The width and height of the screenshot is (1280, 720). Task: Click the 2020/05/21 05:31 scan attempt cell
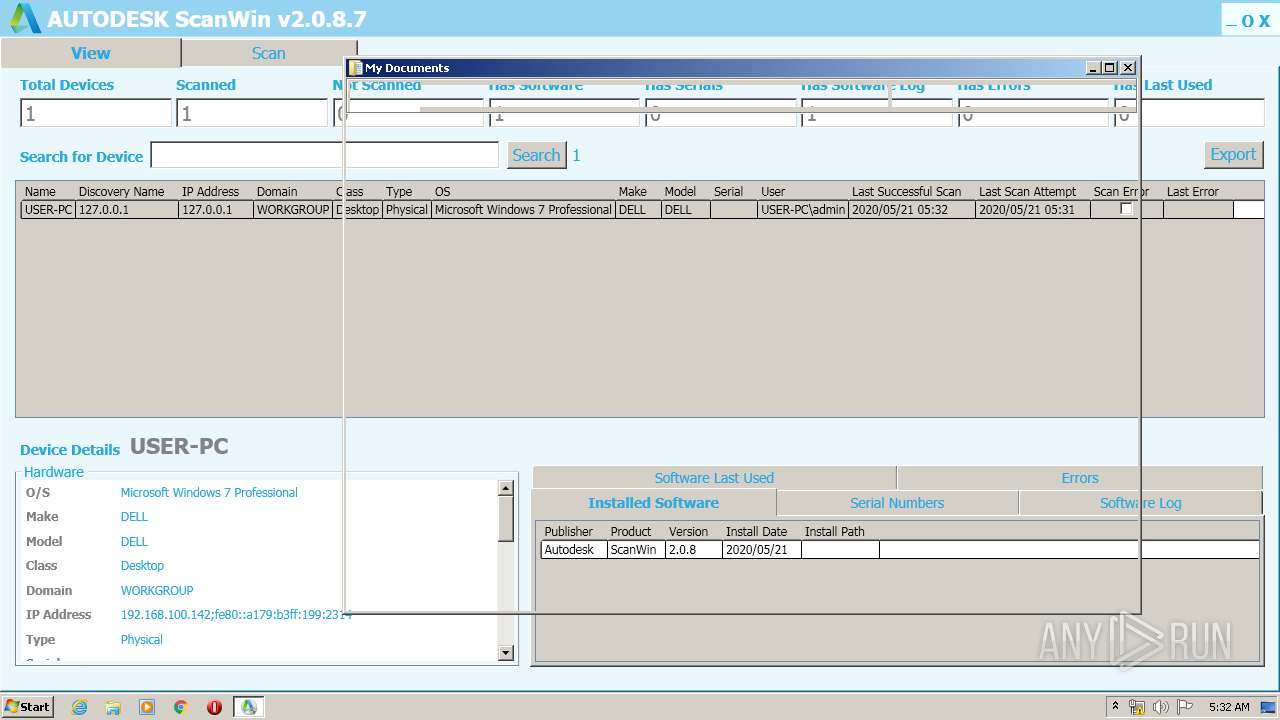[x=1033, y=210]
